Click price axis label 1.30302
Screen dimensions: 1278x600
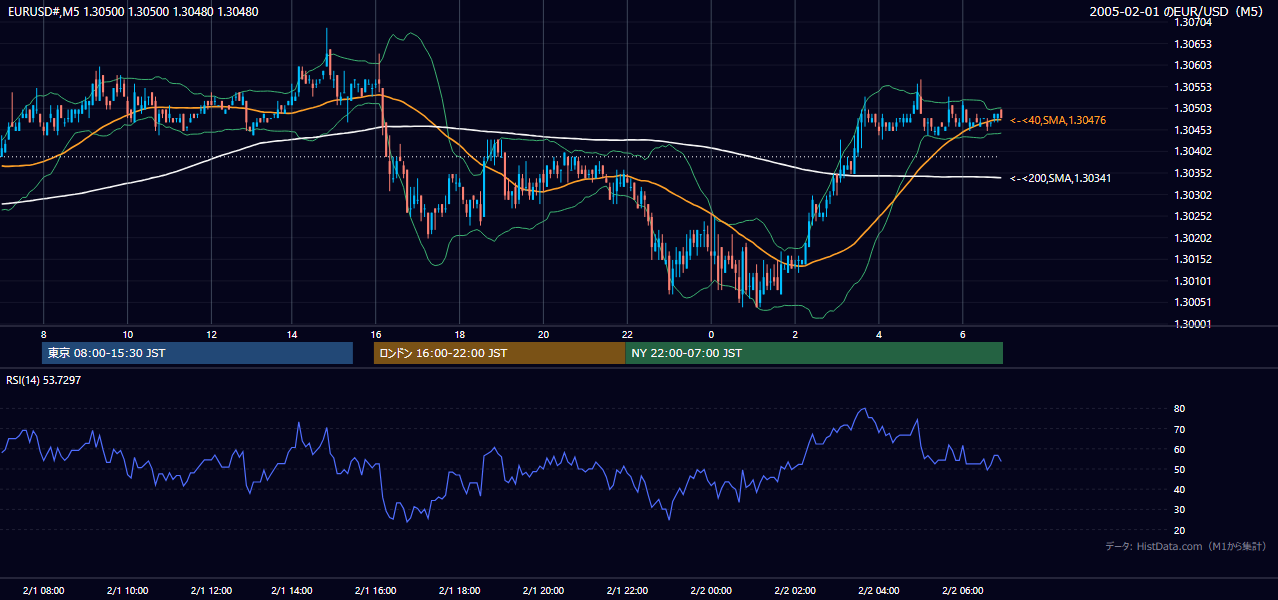(x=1193, y=195)
